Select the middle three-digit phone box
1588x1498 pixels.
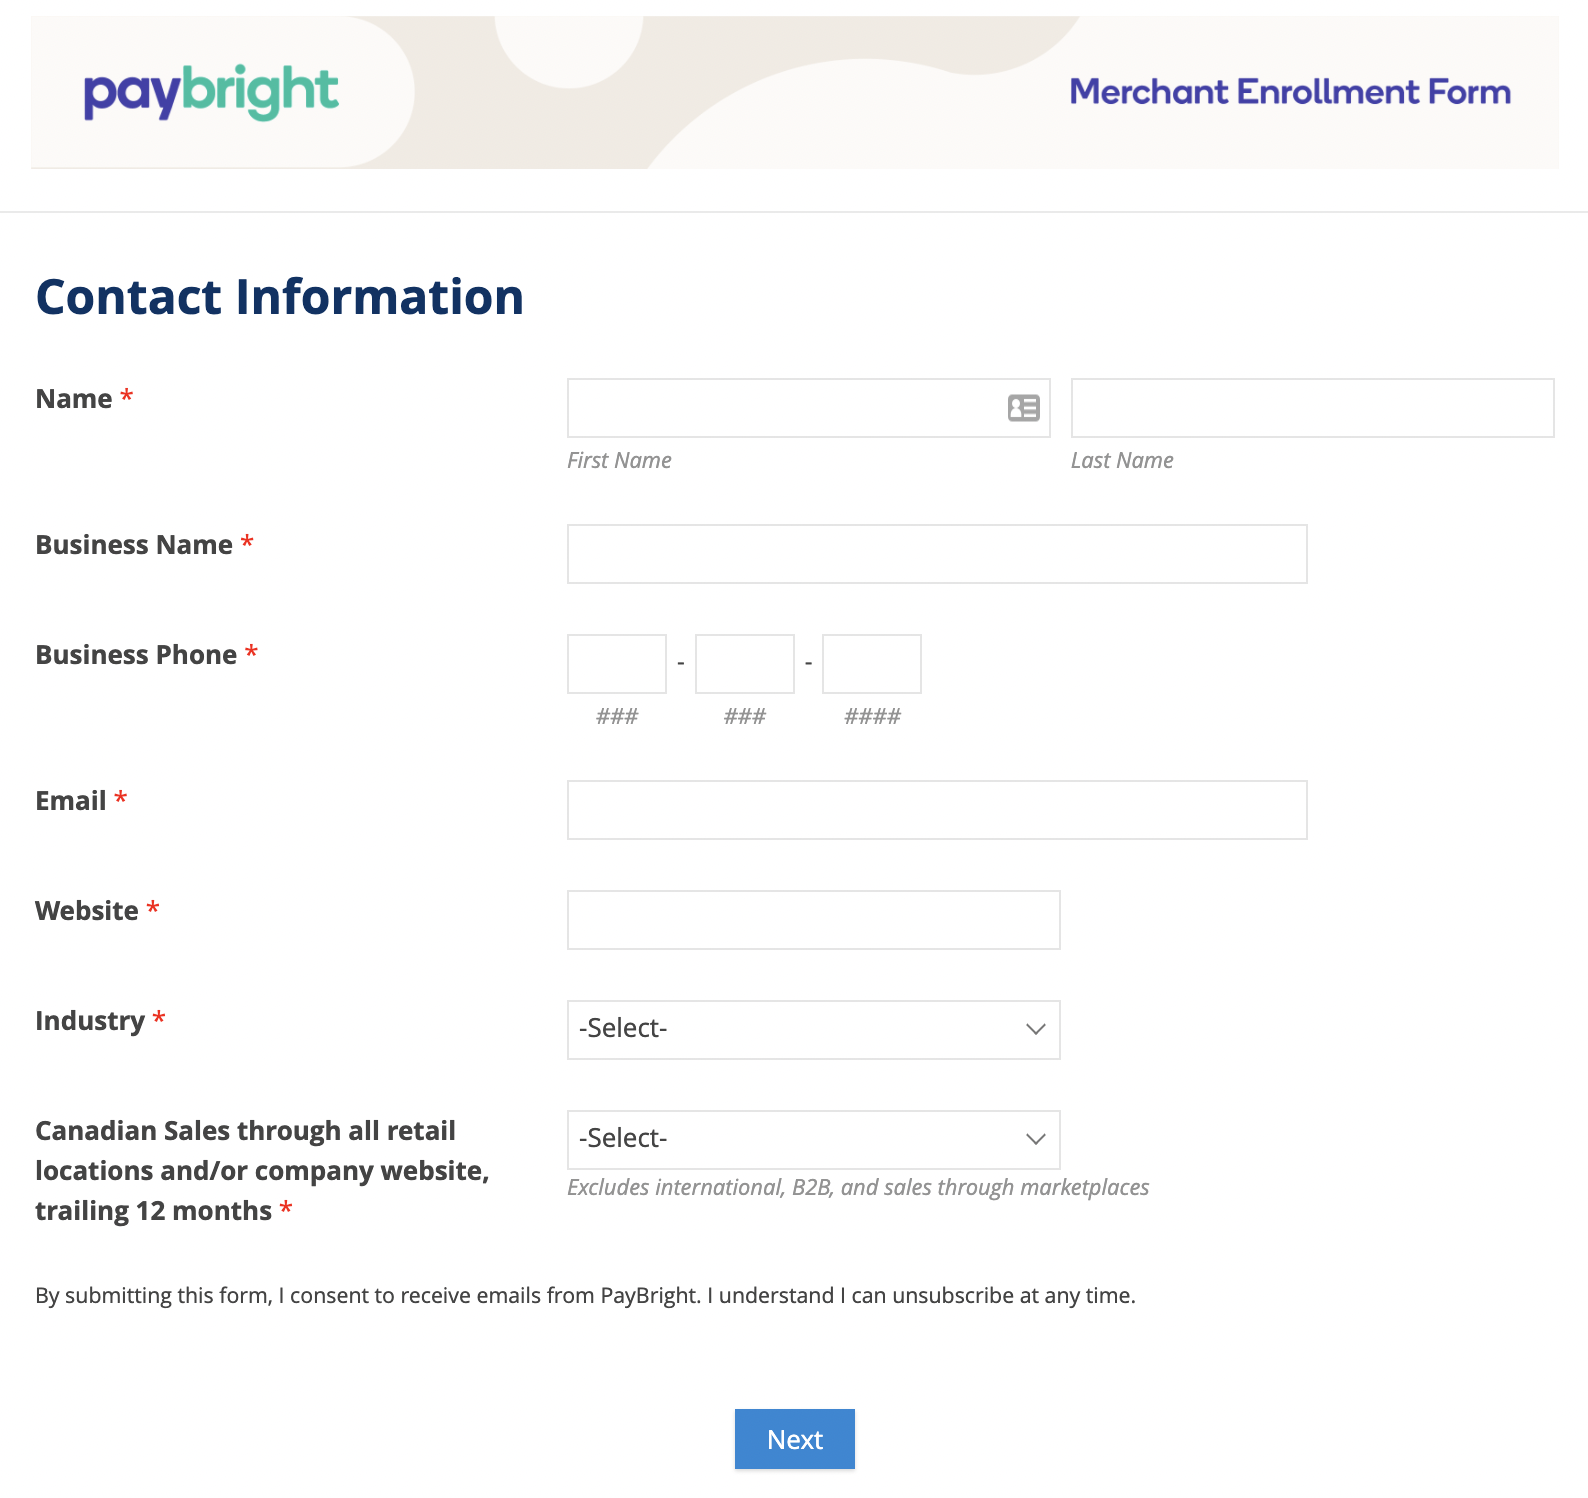[744, 664]
